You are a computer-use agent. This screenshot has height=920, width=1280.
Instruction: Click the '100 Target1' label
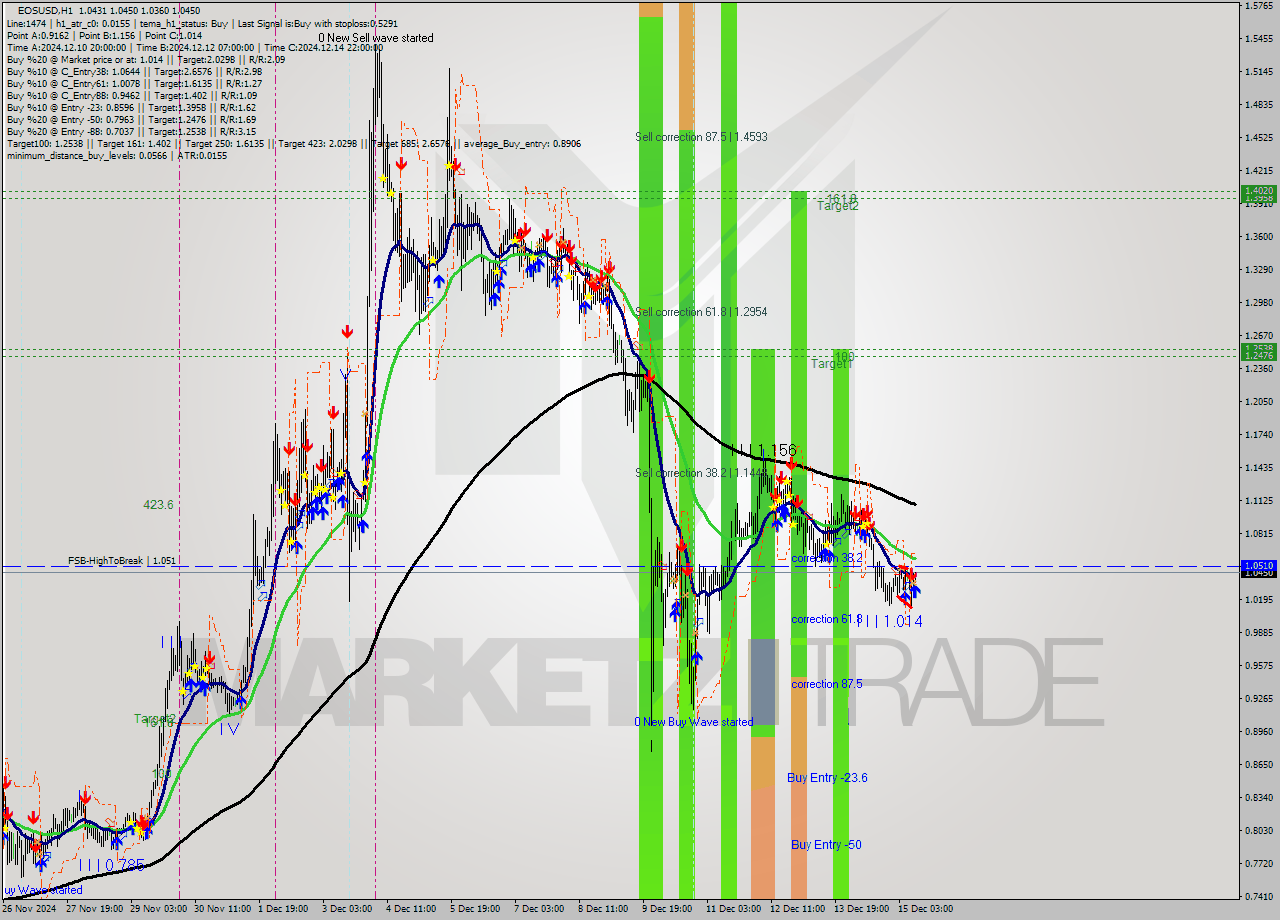coord(832,360)
